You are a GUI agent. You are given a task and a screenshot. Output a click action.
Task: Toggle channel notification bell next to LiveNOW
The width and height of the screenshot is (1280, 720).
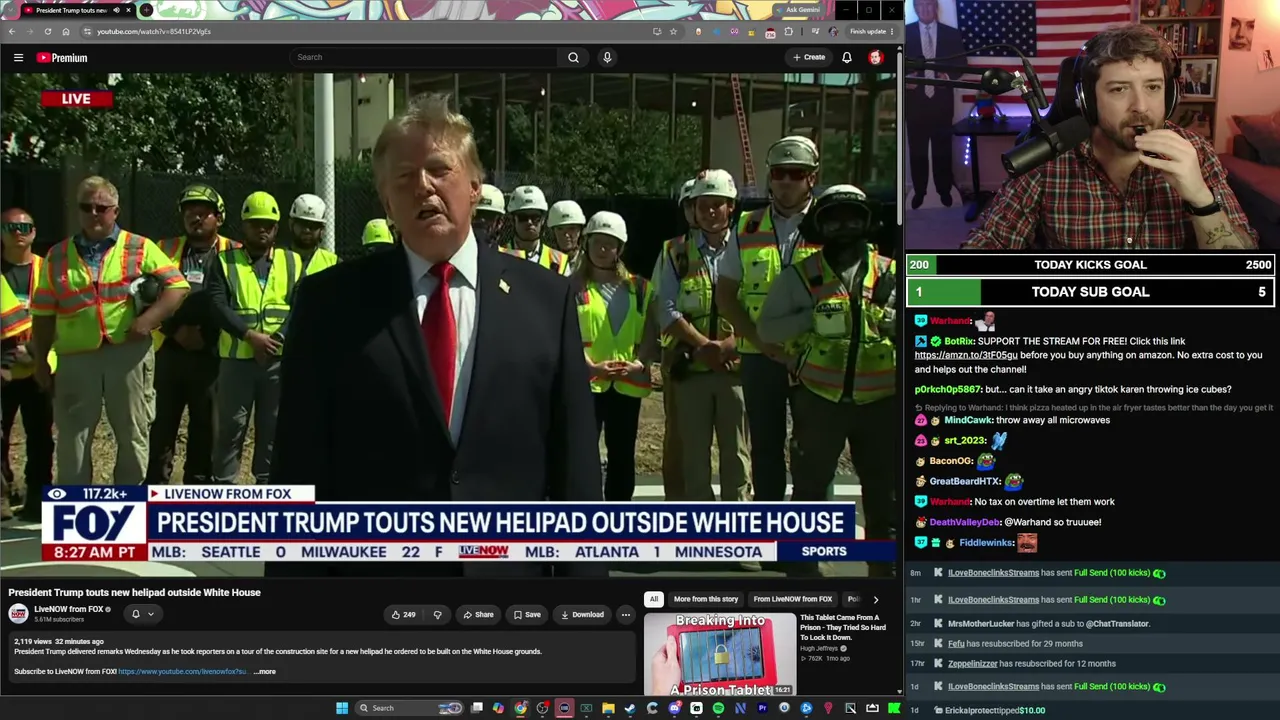(x=135, y=614)
